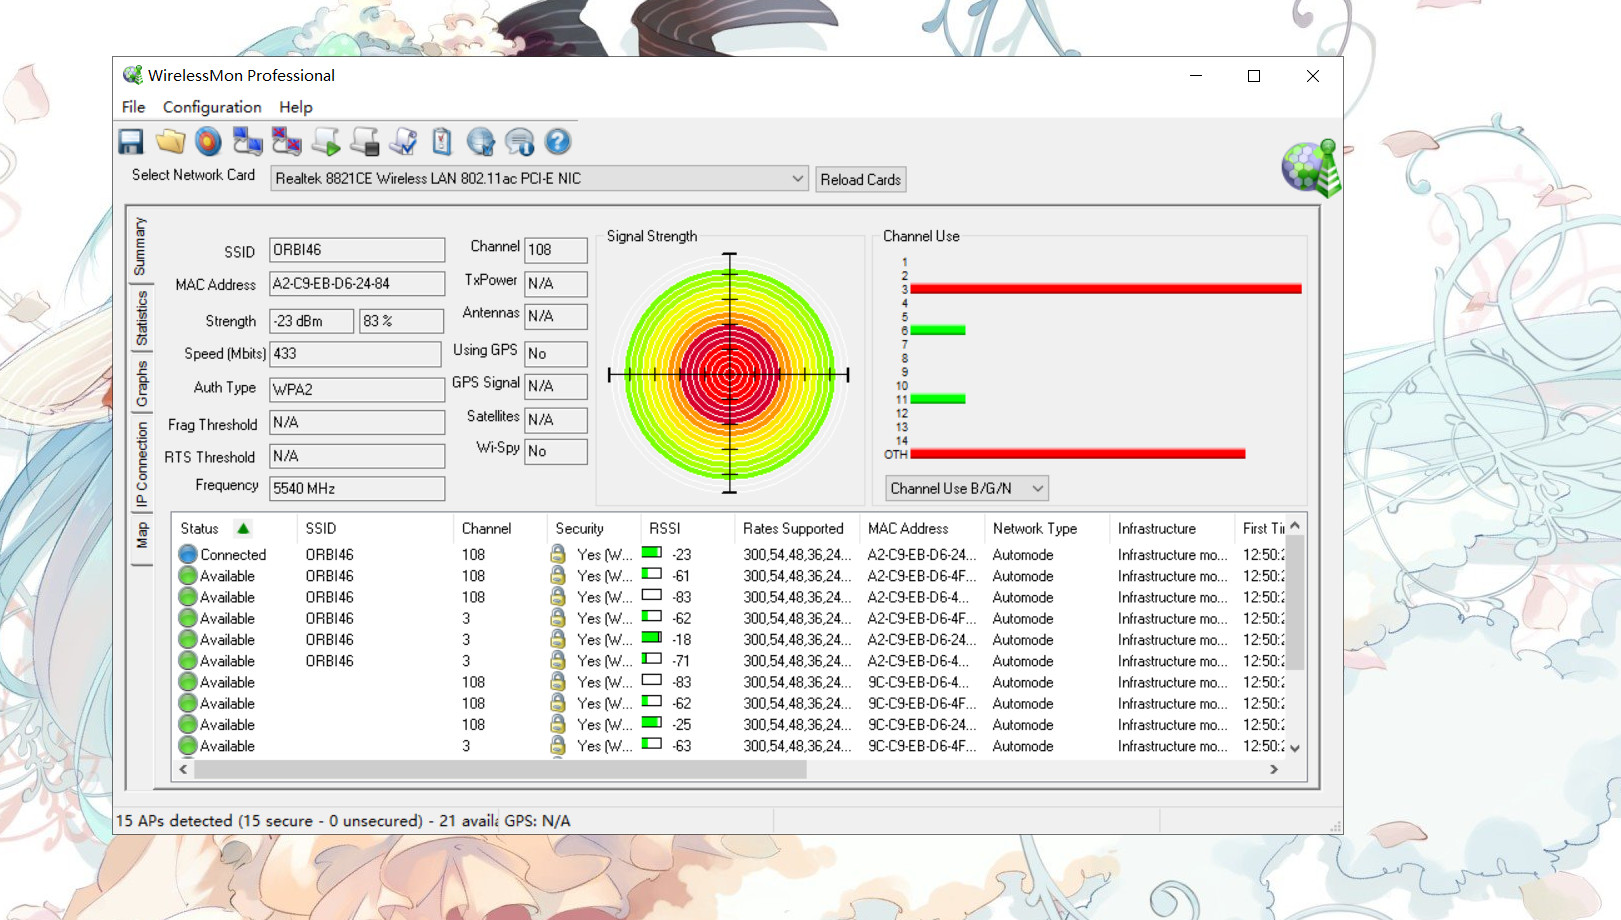Open the Configuration menu
1621x920 pixels.
[x=212, y=107]
